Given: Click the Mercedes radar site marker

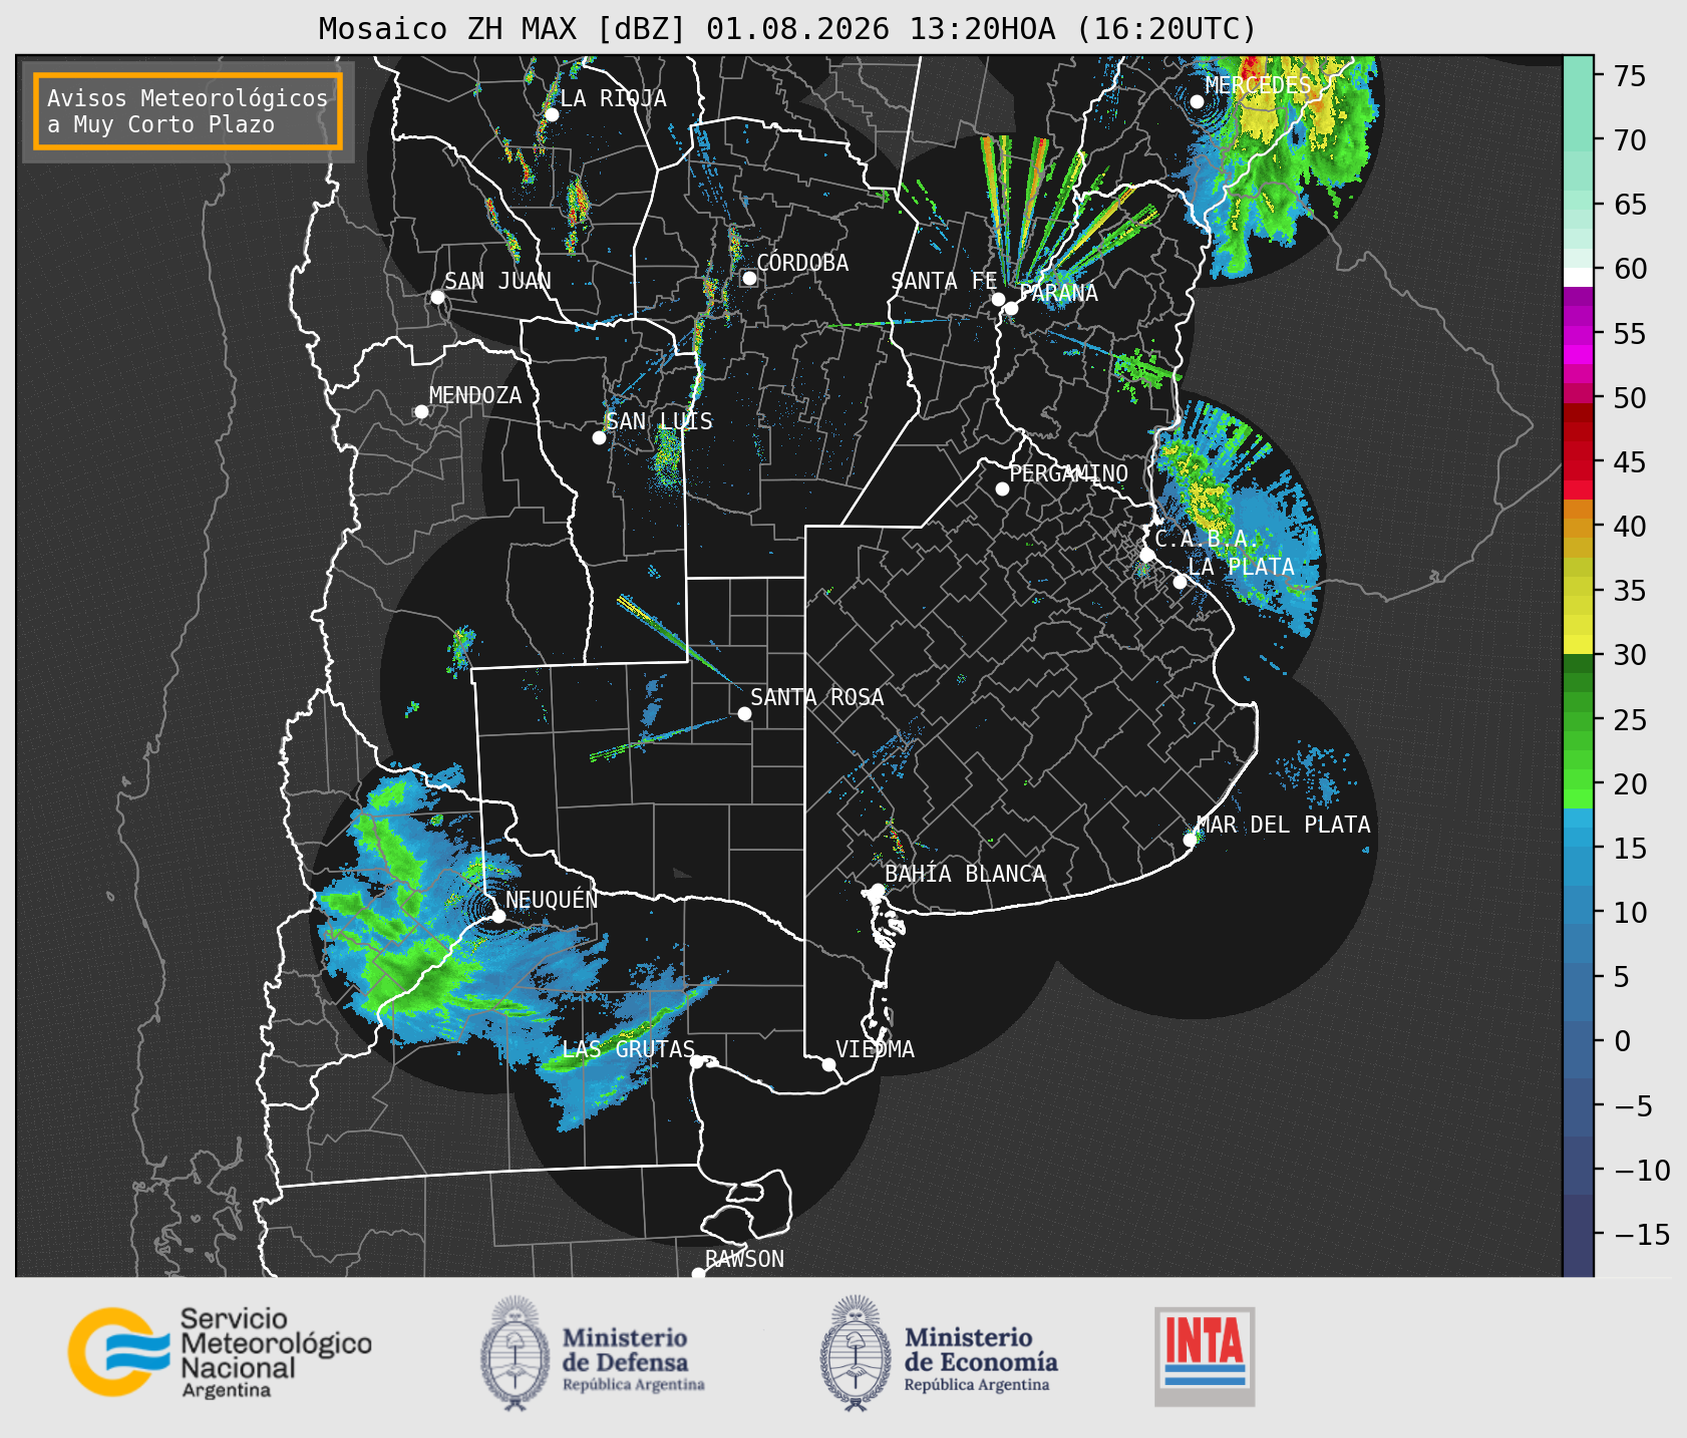Looking at the screenshot, I should pos(1197,102).
